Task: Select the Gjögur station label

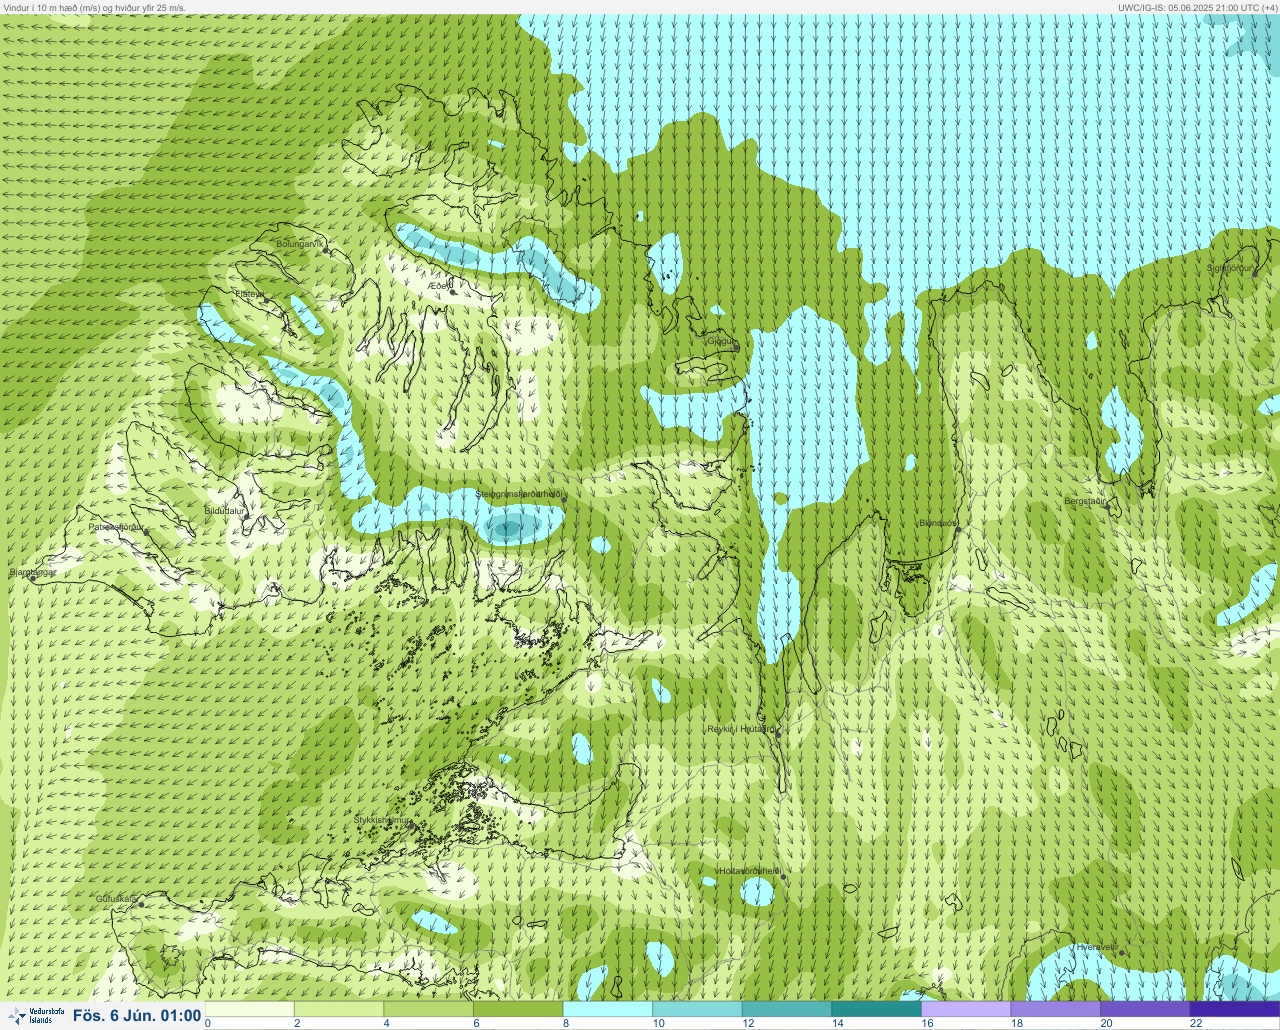Action: (x=721, y=341)
